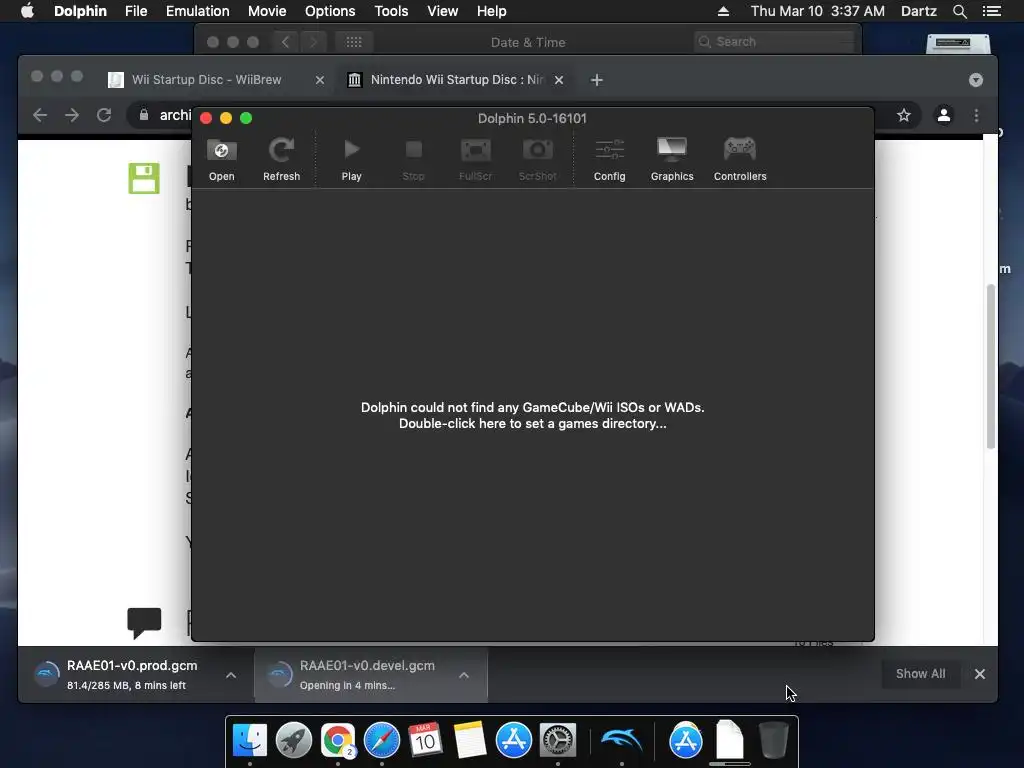The width and height of the screenshot is (1024, 768).
Task: Click the Chrome page vertical scrollbar
Action: tap(990, 366)
